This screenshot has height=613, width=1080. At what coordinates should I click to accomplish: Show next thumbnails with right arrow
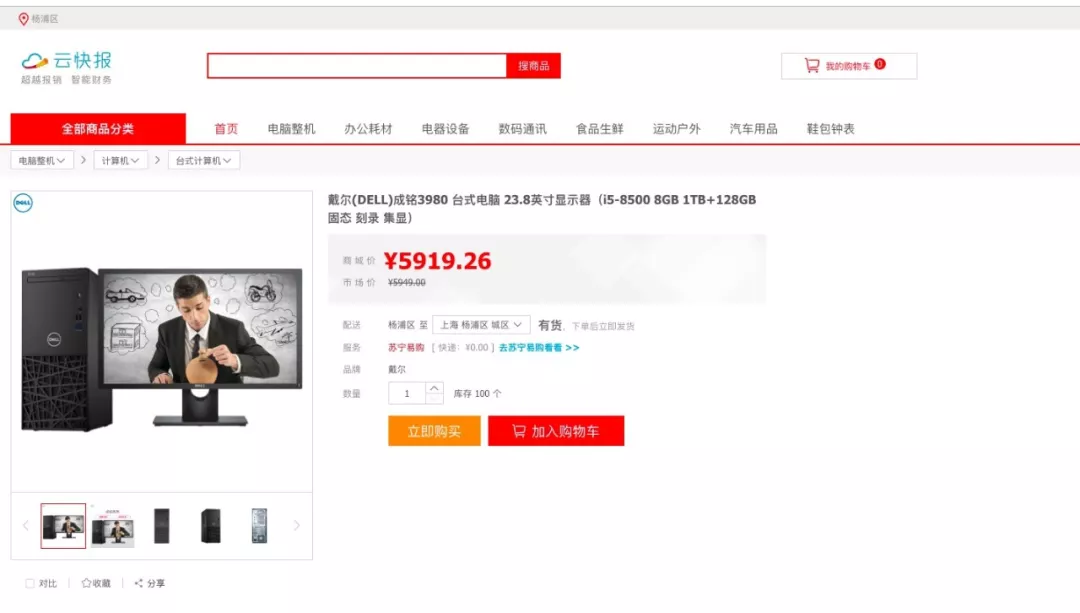pyautogui.click(x=297, y=526)
